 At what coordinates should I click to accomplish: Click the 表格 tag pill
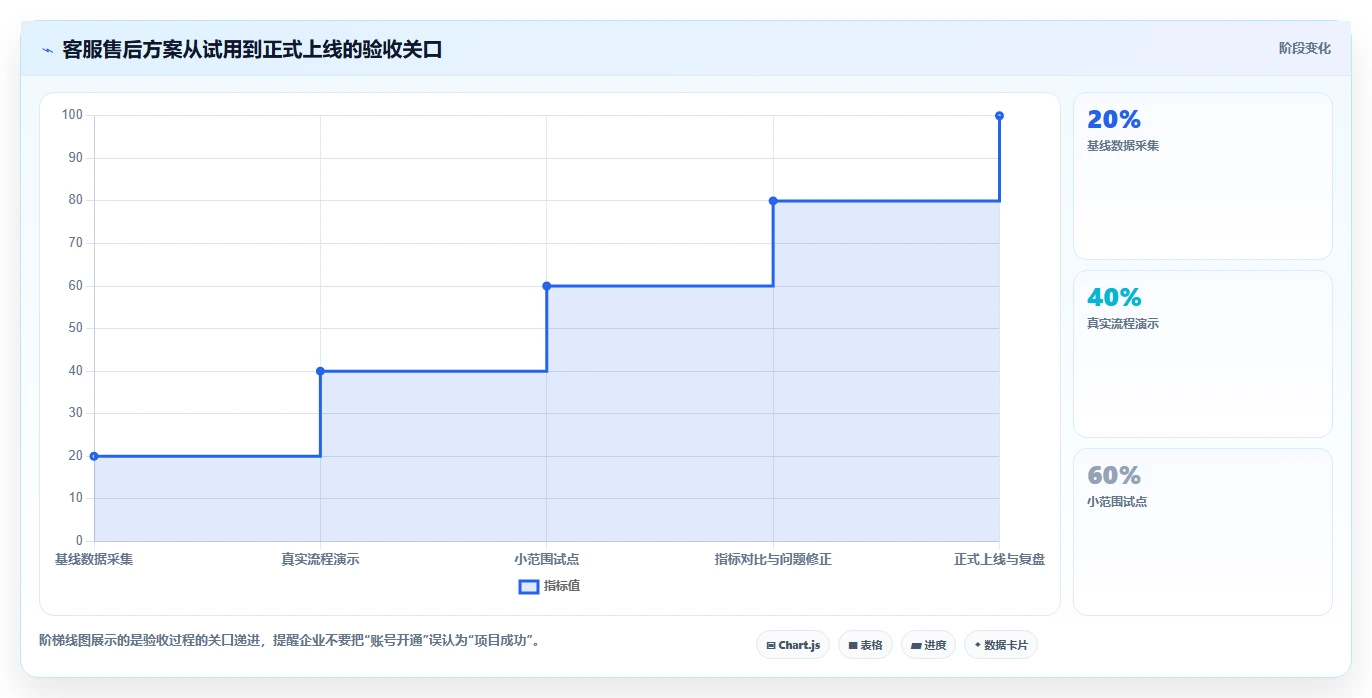tap(865, 645)
